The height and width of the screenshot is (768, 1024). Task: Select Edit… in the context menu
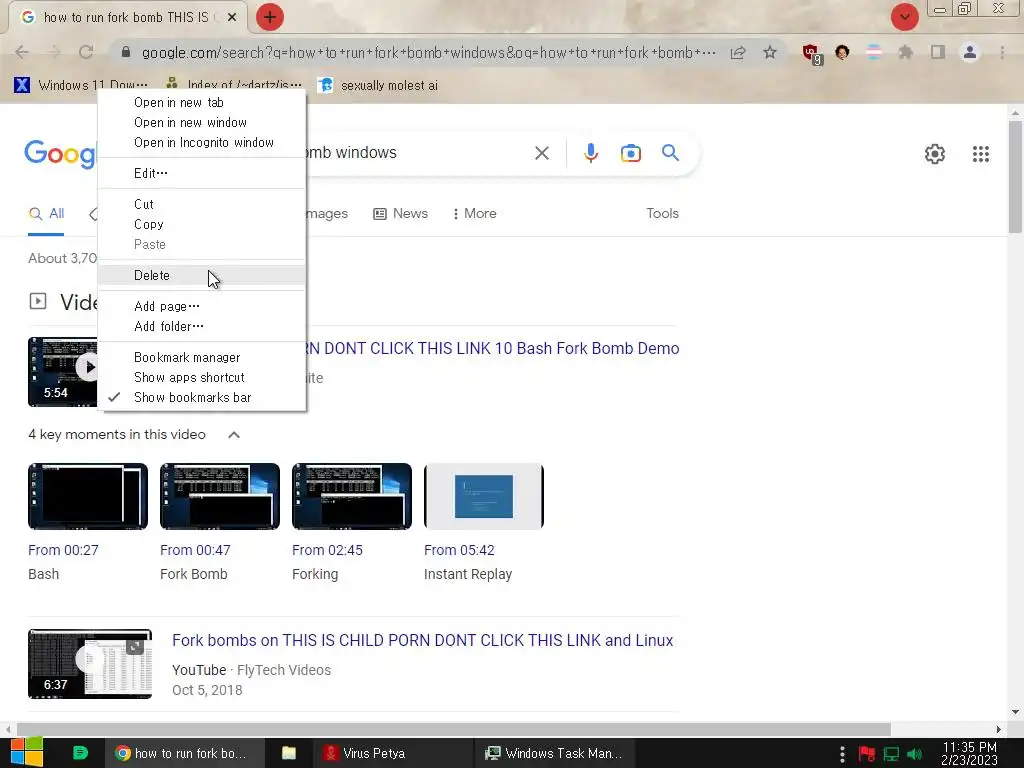coord(202,173)
